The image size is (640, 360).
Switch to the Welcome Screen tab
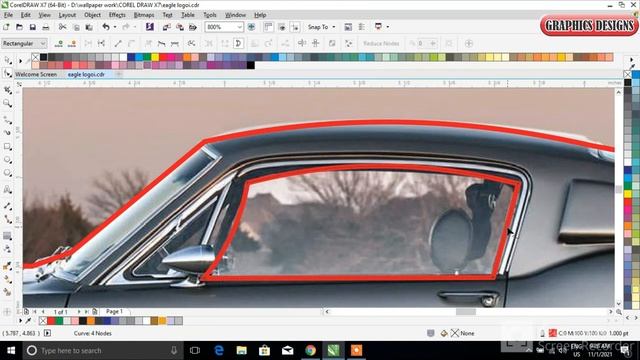36,74
